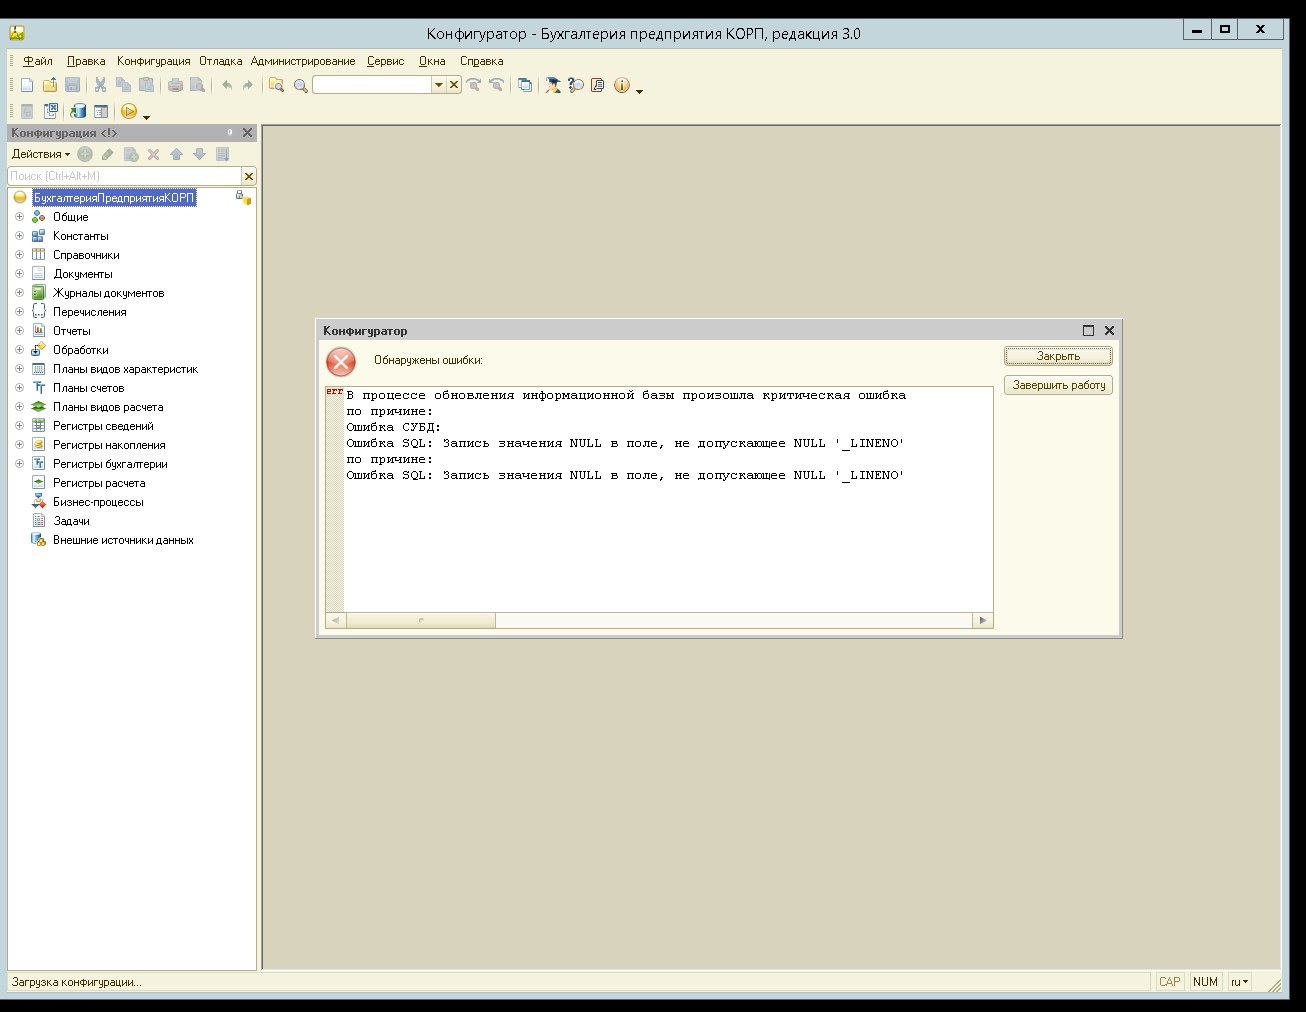Maximize the Конфигуратор error dialog
This screenshot has width=1306, height=1012.
pyautogui.click(x=1088, y=330)
